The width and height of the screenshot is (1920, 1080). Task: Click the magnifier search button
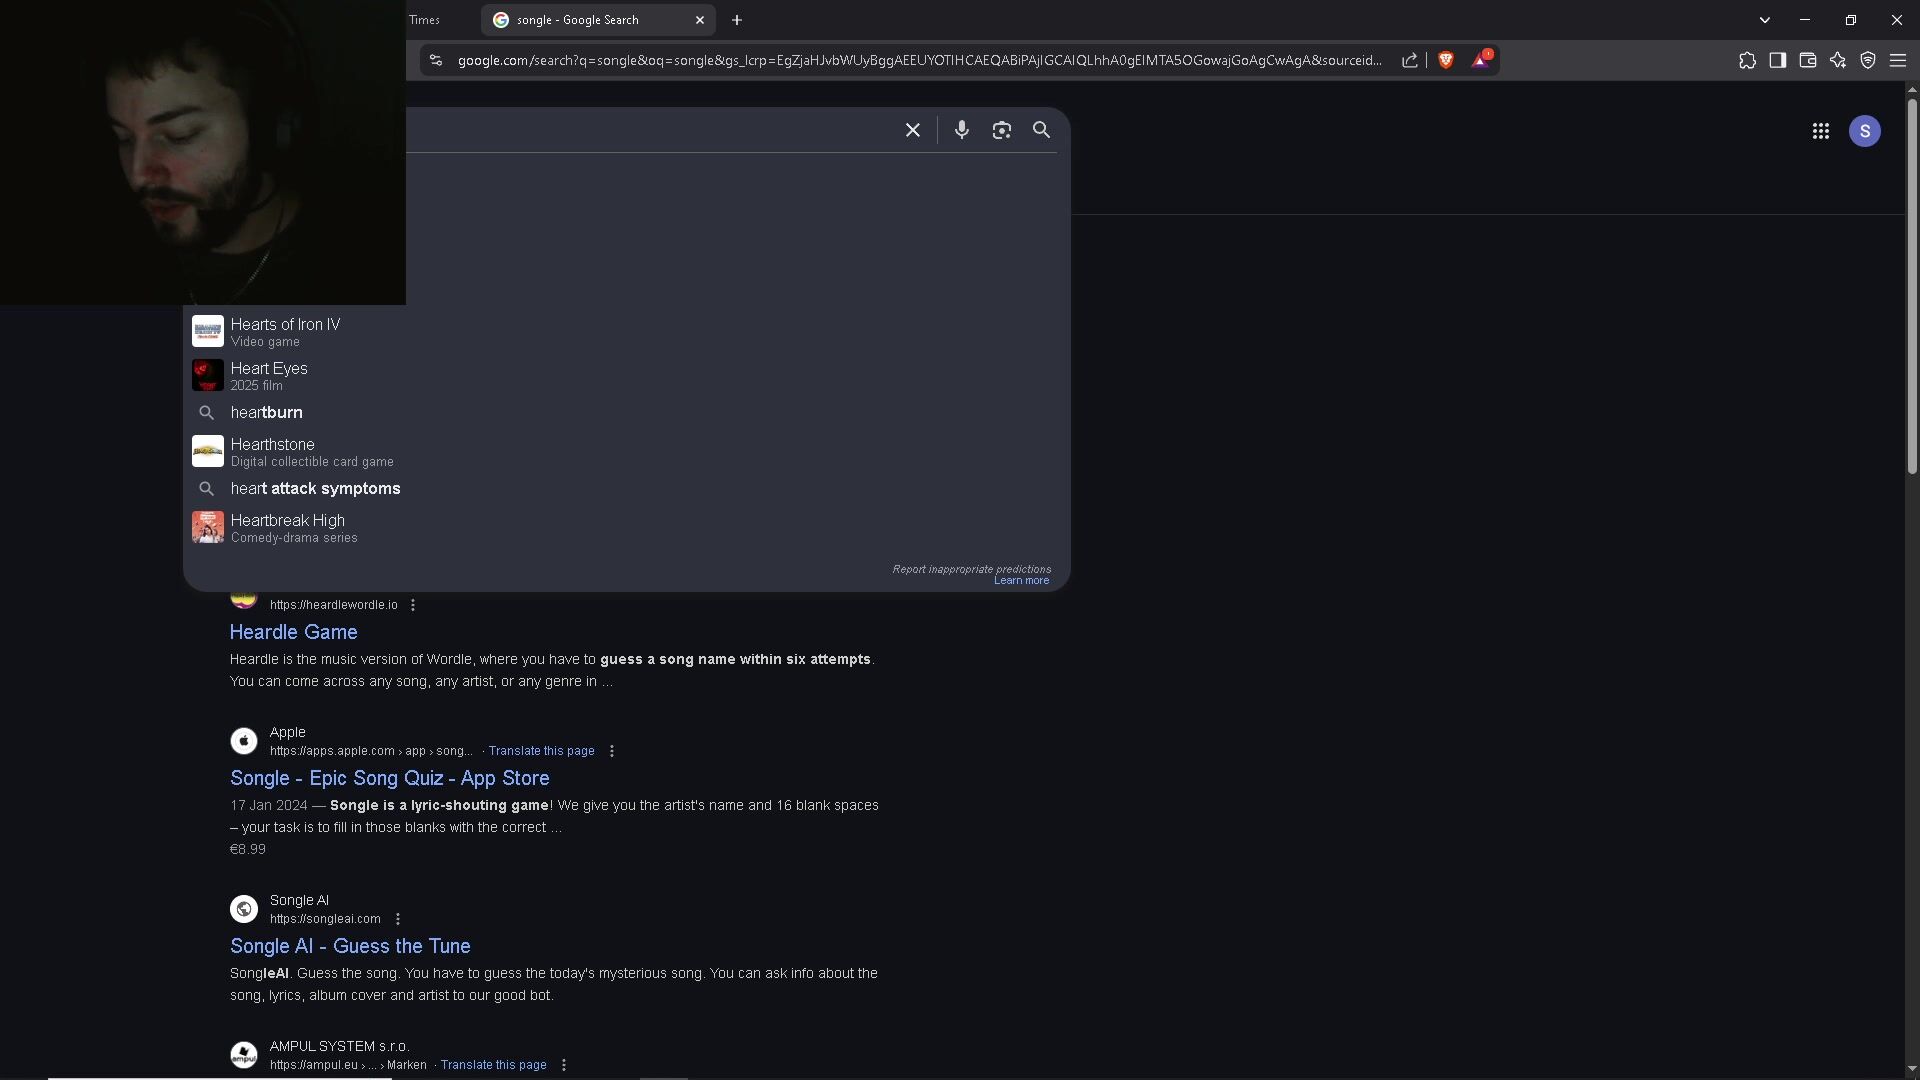click(x=1041, y=131)
